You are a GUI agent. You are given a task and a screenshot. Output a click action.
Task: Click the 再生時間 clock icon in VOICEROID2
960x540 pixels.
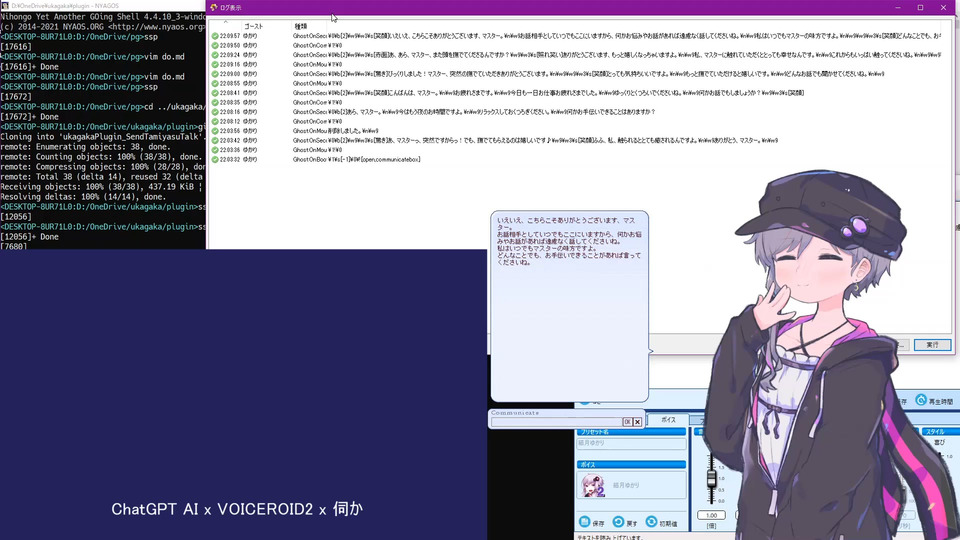coord(921,400)
